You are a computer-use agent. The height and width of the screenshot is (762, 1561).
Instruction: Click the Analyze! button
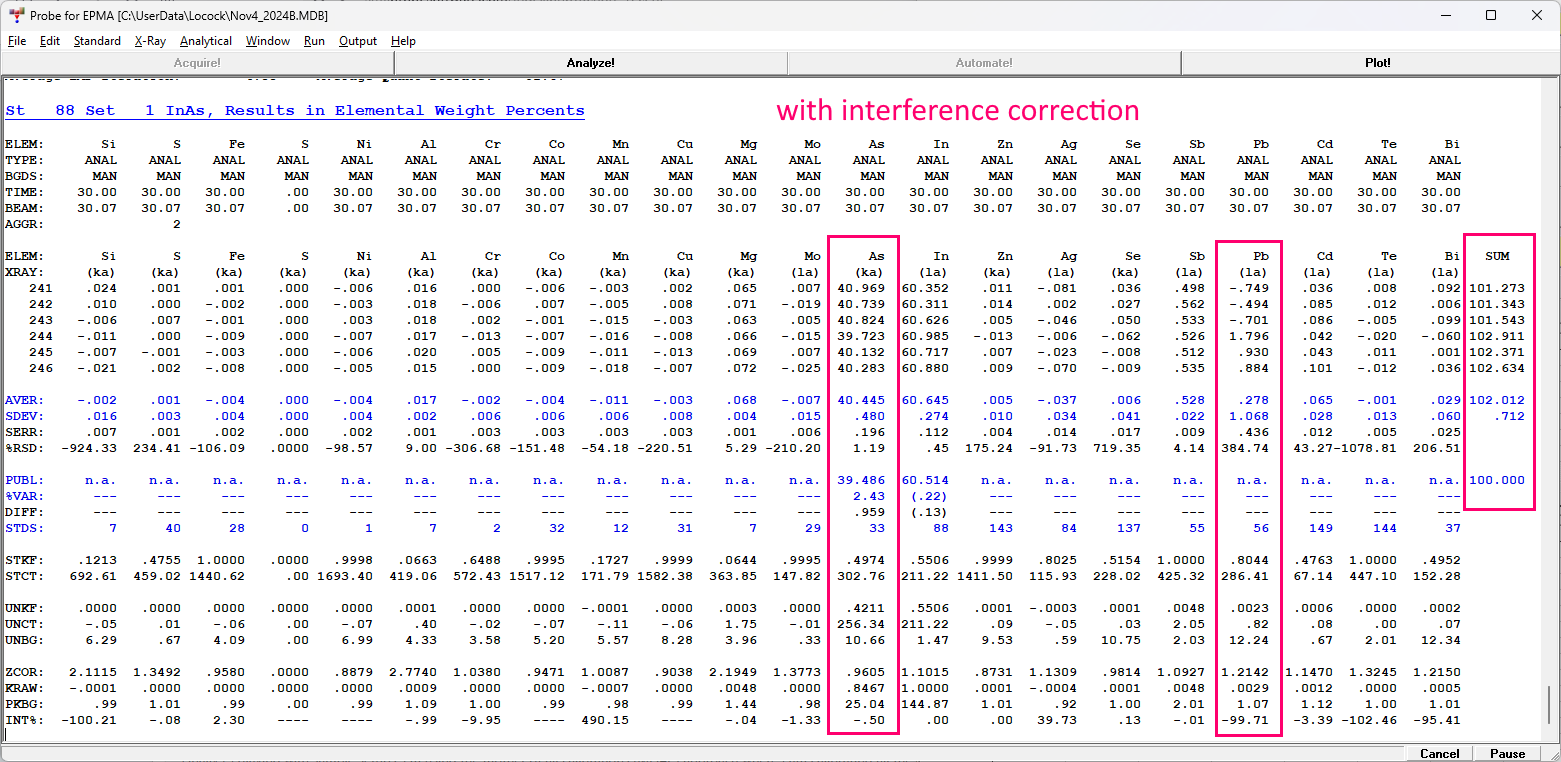point(591,63)
